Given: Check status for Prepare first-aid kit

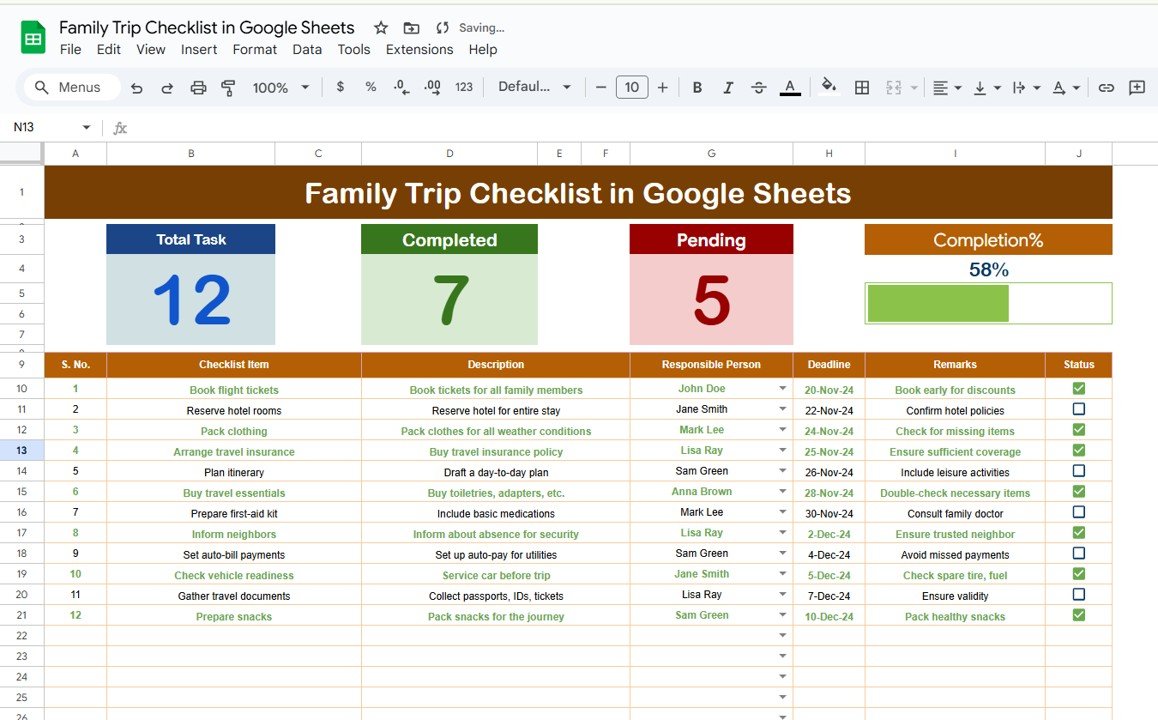Looking at the screenshot, I should [1079, 512].
